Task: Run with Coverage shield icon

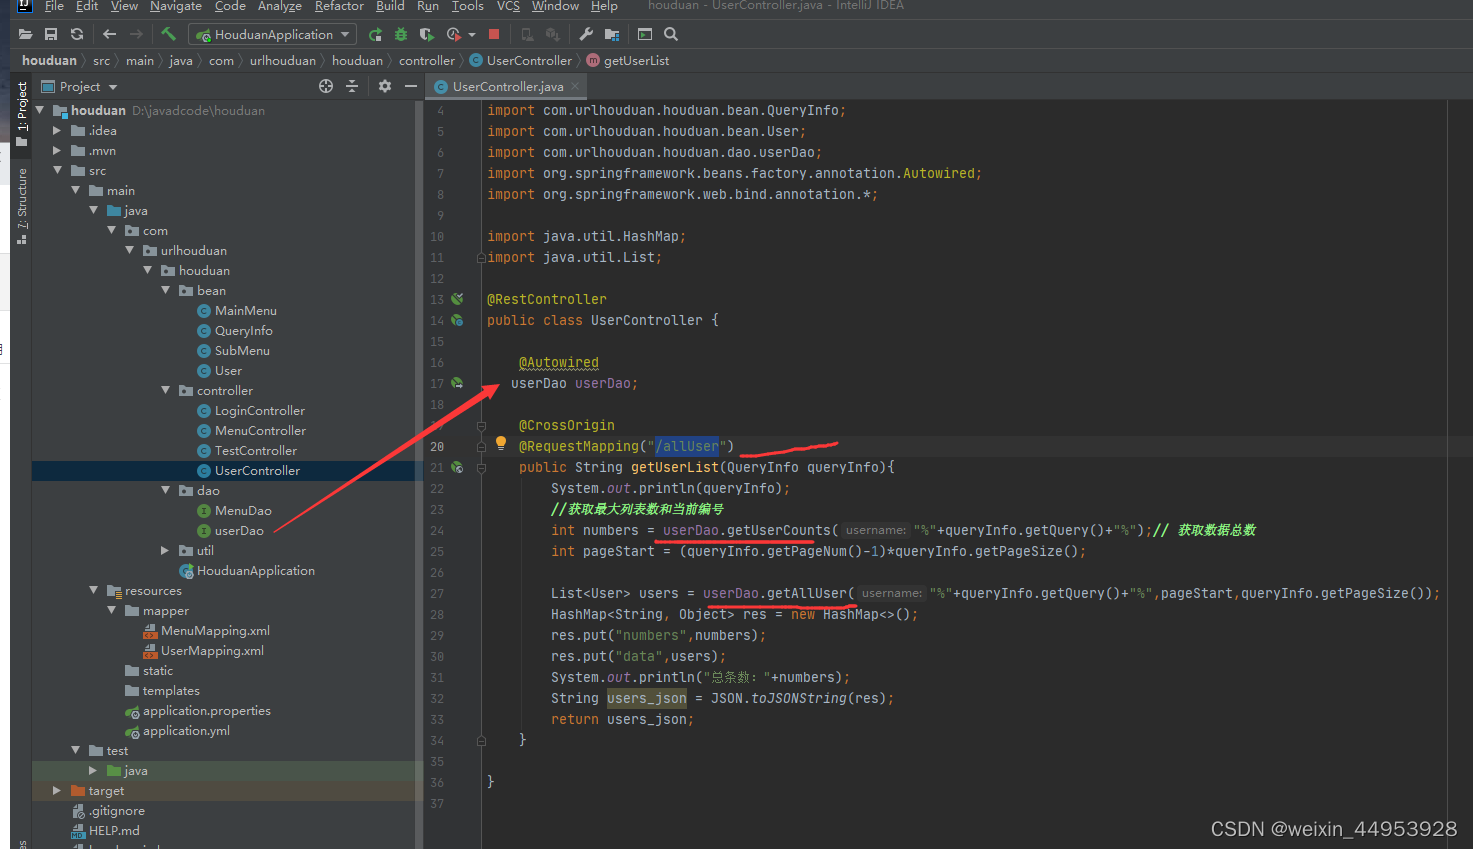Action: [427, 34]
